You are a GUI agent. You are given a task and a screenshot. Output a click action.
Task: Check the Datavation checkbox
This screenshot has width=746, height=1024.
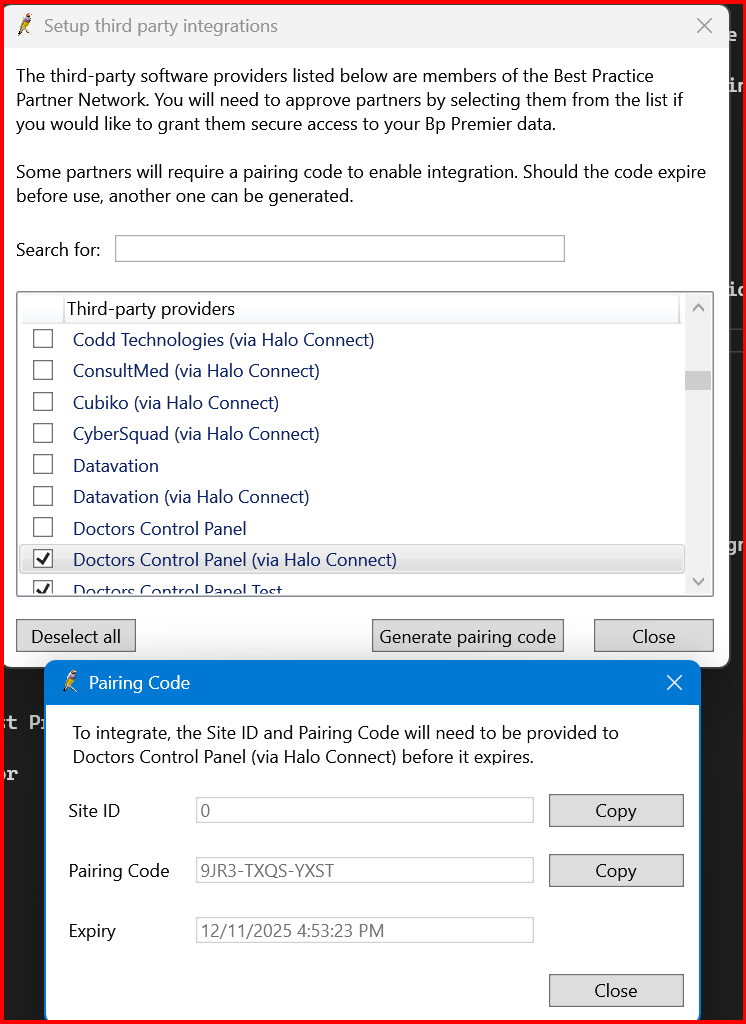(43, 465)
